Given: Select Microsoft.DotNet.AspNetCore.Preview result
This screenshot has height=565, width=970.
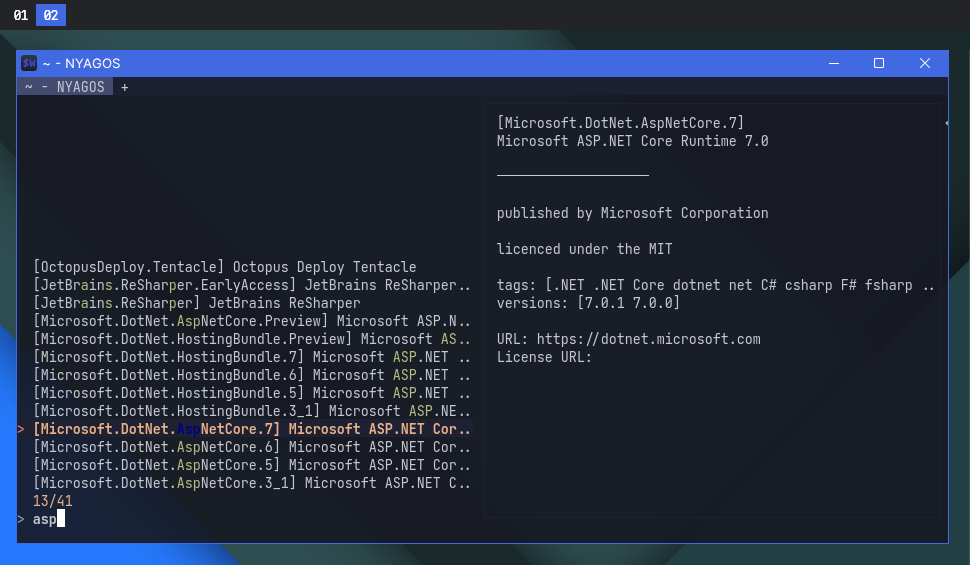Looking at the screenshot, I should click(x=250, y=321).
